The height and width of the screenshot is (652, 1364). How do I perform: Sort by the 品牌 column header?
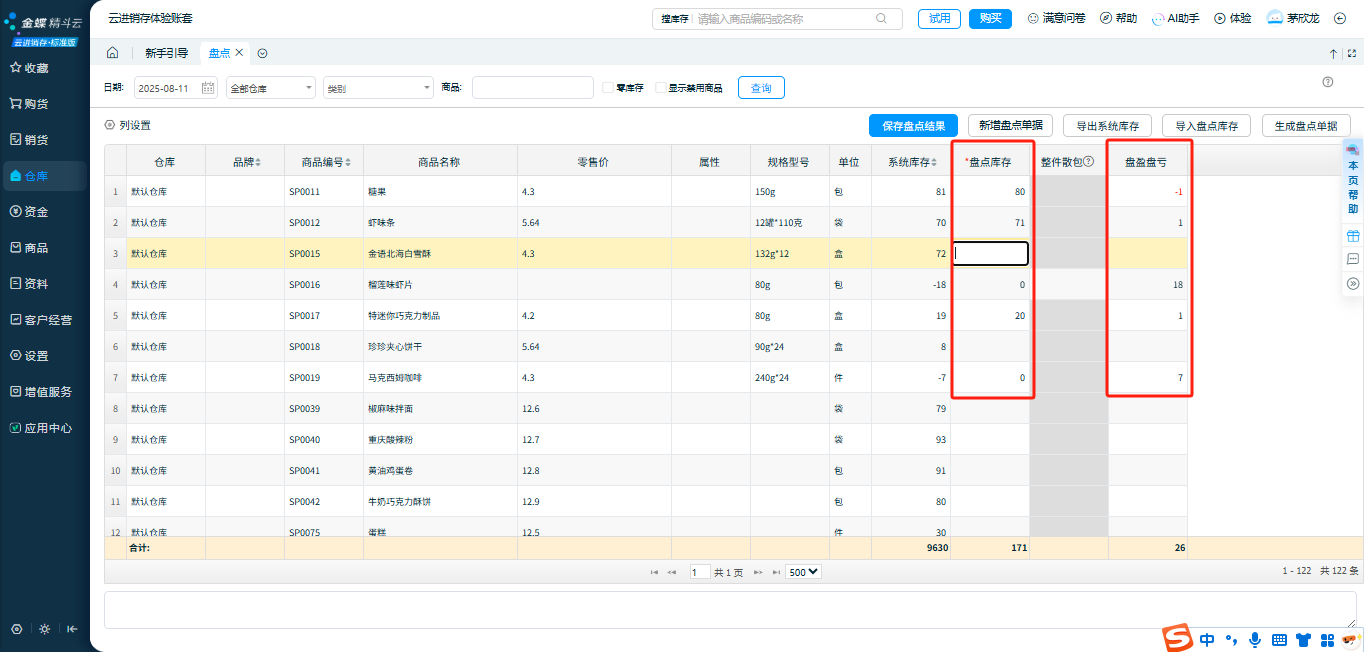pos(245,161)
